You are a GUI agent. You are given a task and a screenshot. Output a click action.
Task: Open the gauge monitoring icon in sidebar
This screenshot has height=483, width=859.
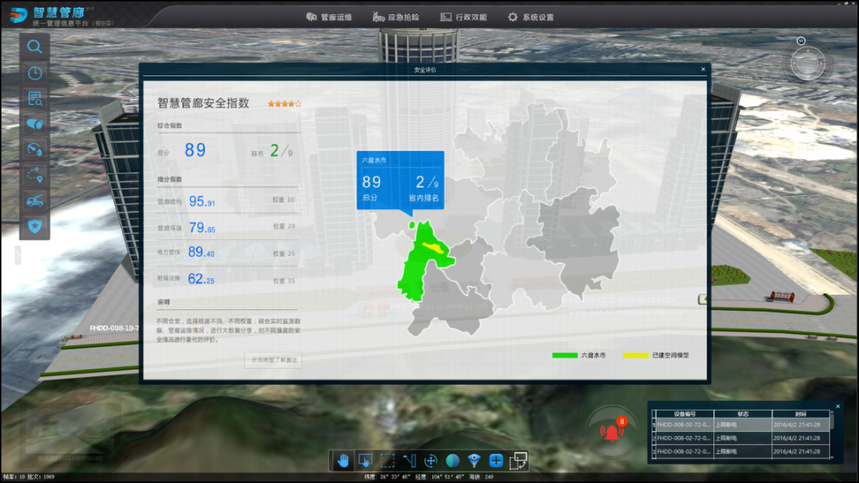click(x=35, y=150)
